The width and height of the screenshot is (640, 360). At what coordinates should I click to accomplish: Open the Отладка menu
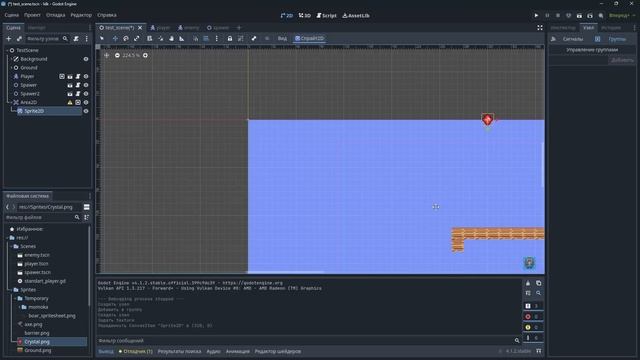point(56,15)
